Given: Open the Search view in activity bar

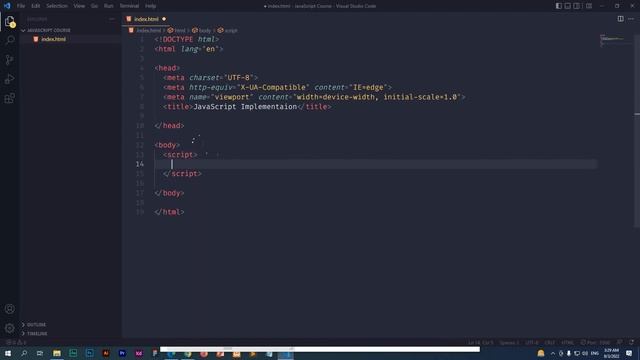Looking at the screenshot, I should (10, 40).
